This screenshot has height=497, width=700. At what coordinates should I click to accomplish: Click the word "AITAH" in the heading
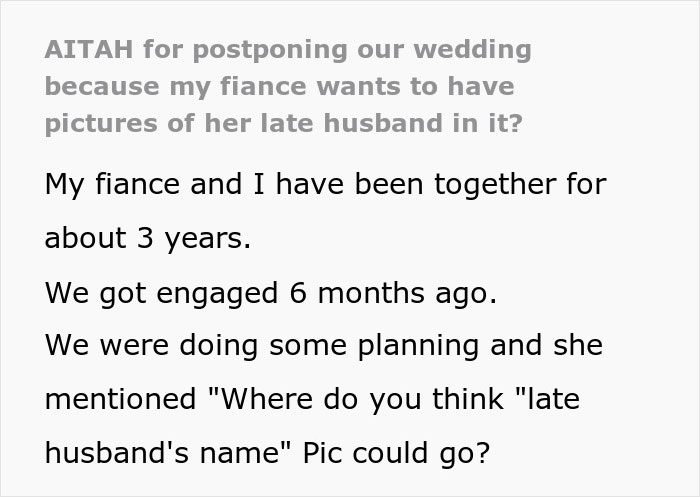click(89, 49)
